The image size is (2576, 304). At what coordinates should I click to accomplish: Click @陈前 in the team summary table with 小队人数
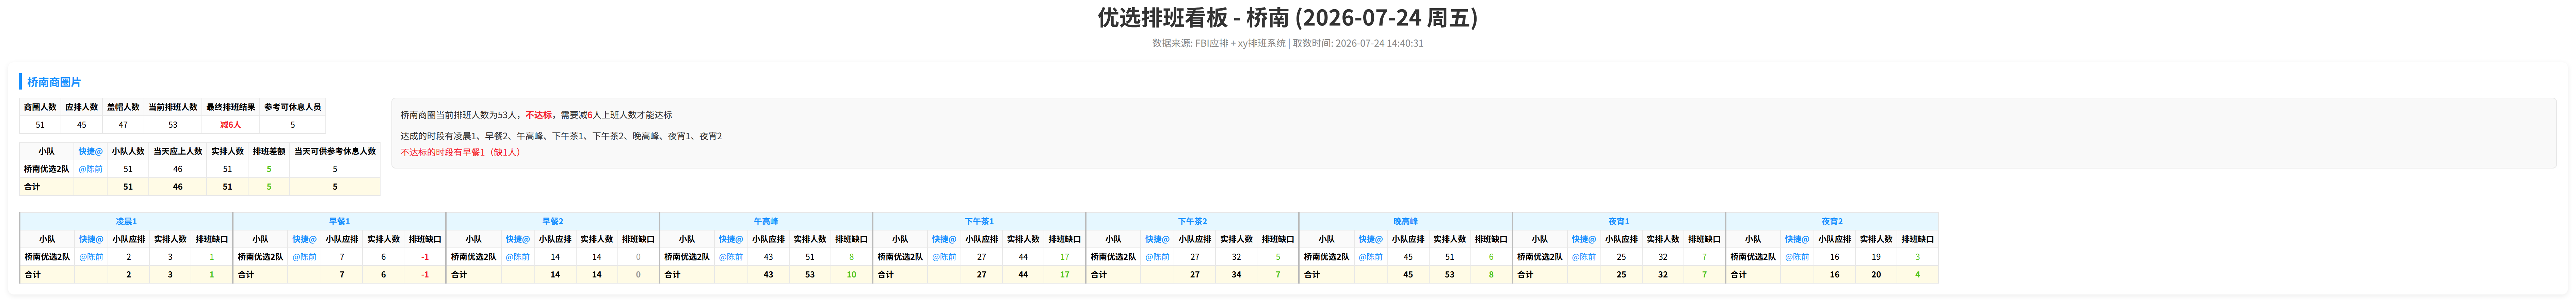point(91,169)
